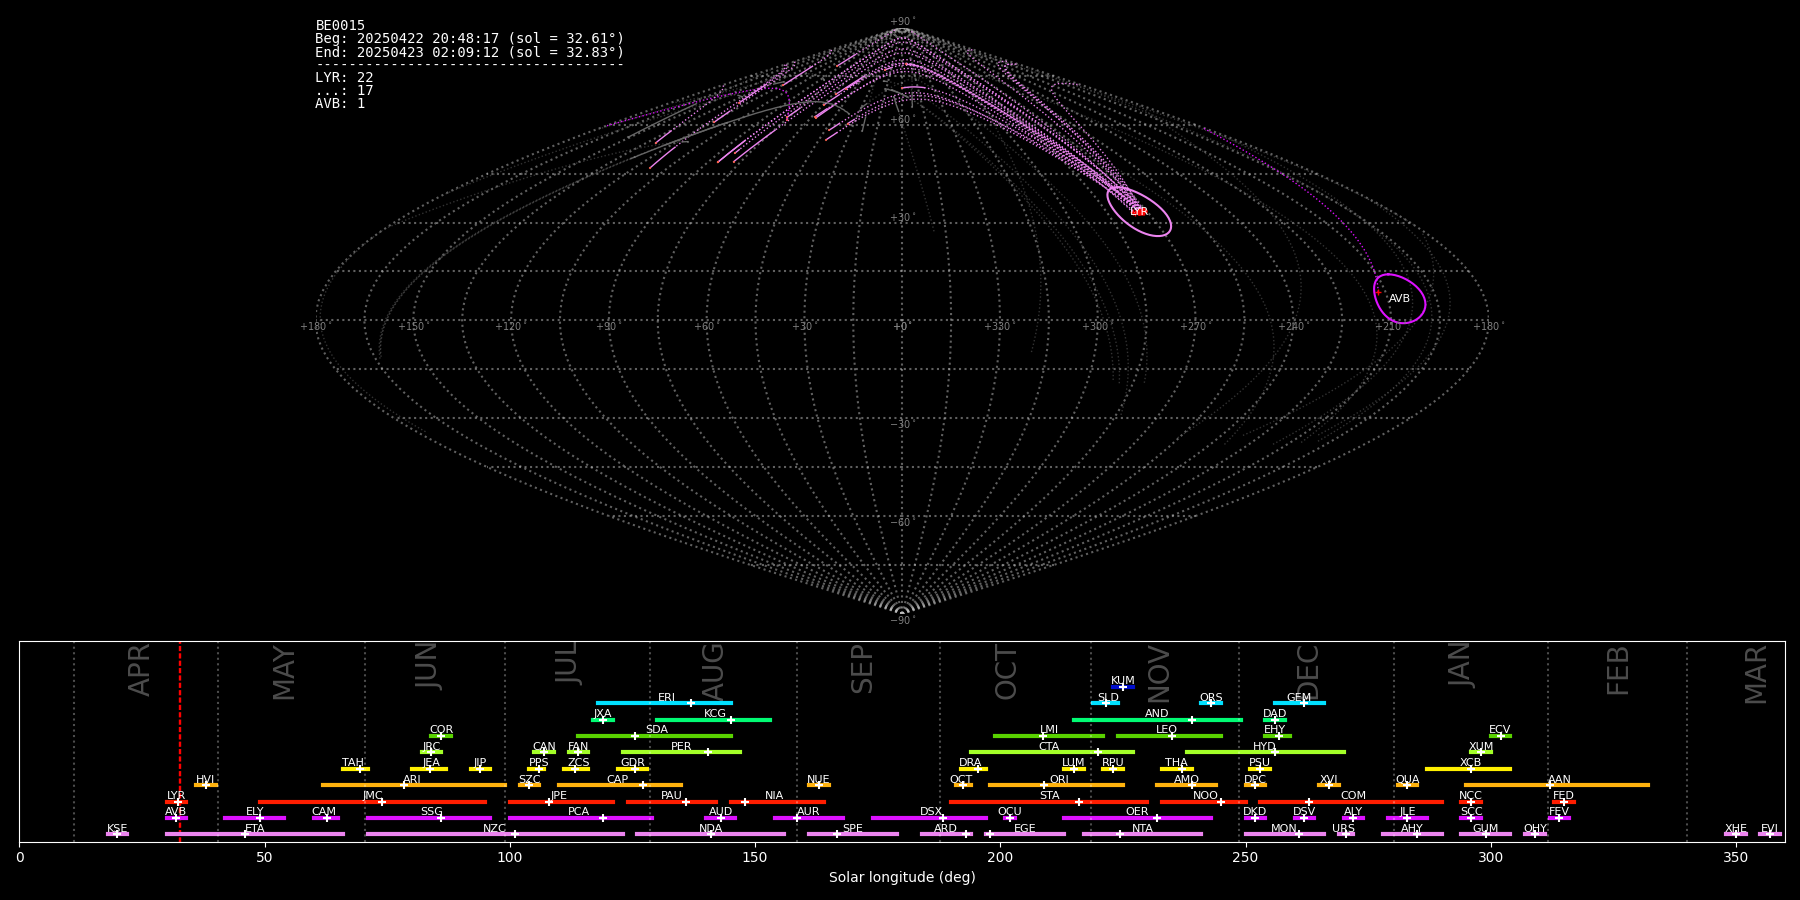Image resolution: width=1800 pixels, height=900 pixels.
Task: Click the ORS shower label in timeline
Action: click(x=1210, y=698)
